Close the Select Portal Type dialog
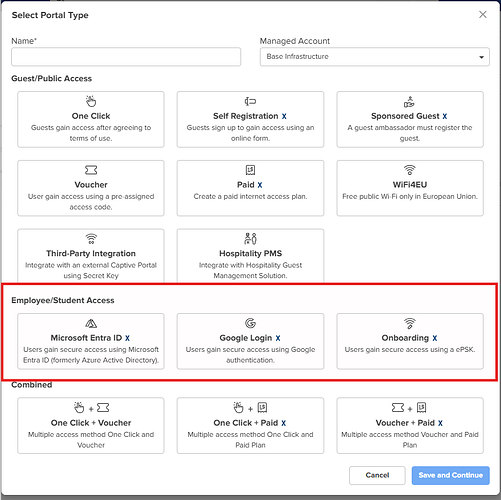 [483, 15]
